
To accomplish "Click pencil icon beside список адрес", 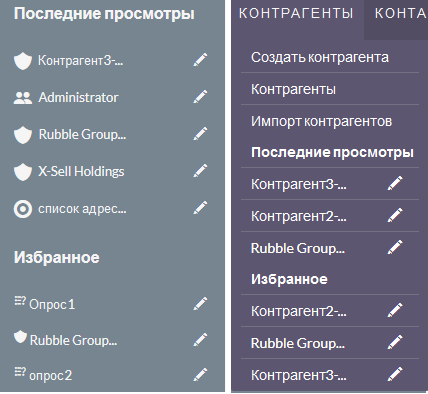I will click(200, 208).
